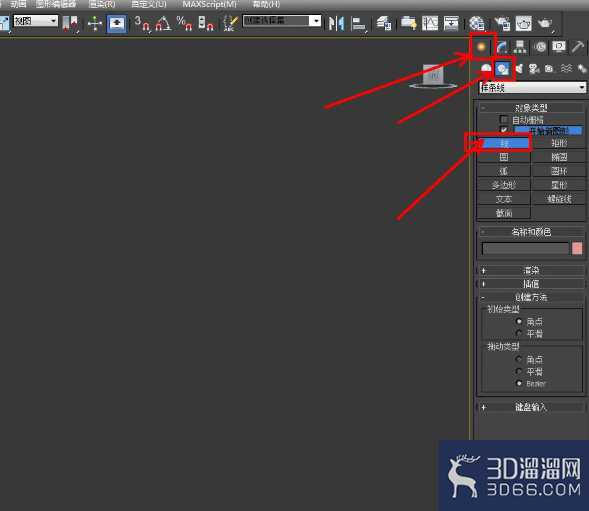
Task: Open the 样条线 shape type dropdown
Action: pos(532,88)
